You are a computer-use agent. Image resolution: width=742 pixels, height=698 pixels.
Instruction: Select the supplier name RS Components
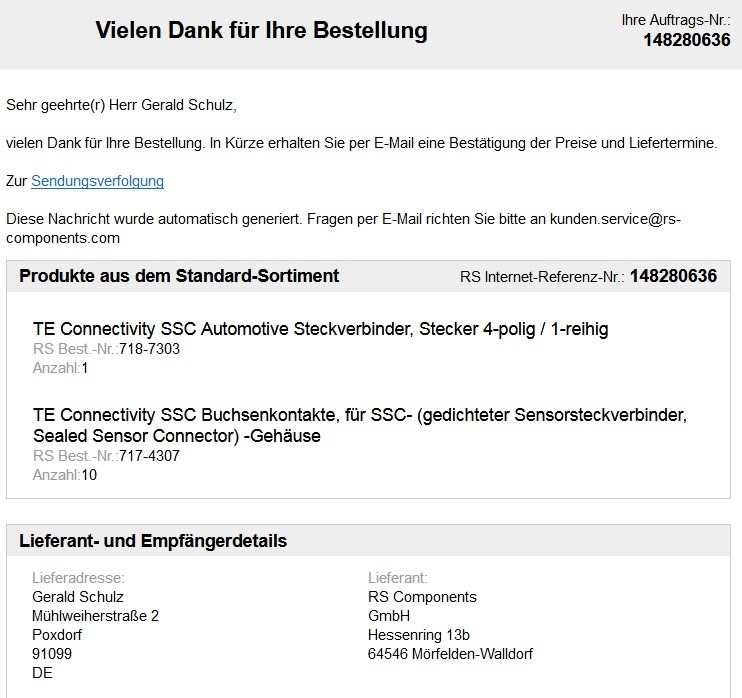click(422, 597)
